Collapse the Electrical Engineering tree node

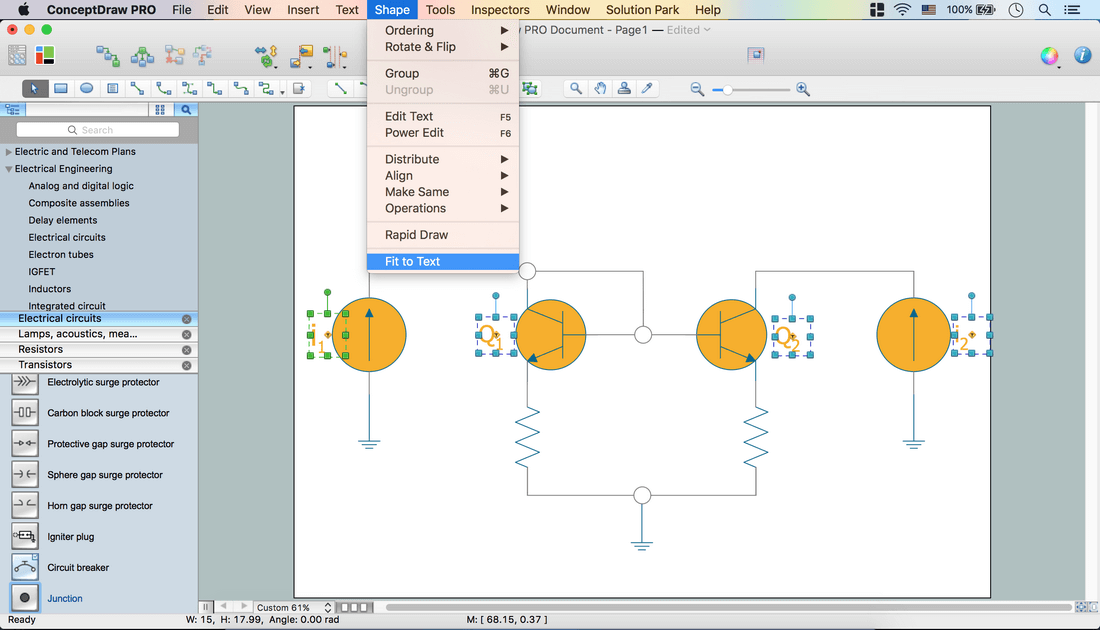9,169
